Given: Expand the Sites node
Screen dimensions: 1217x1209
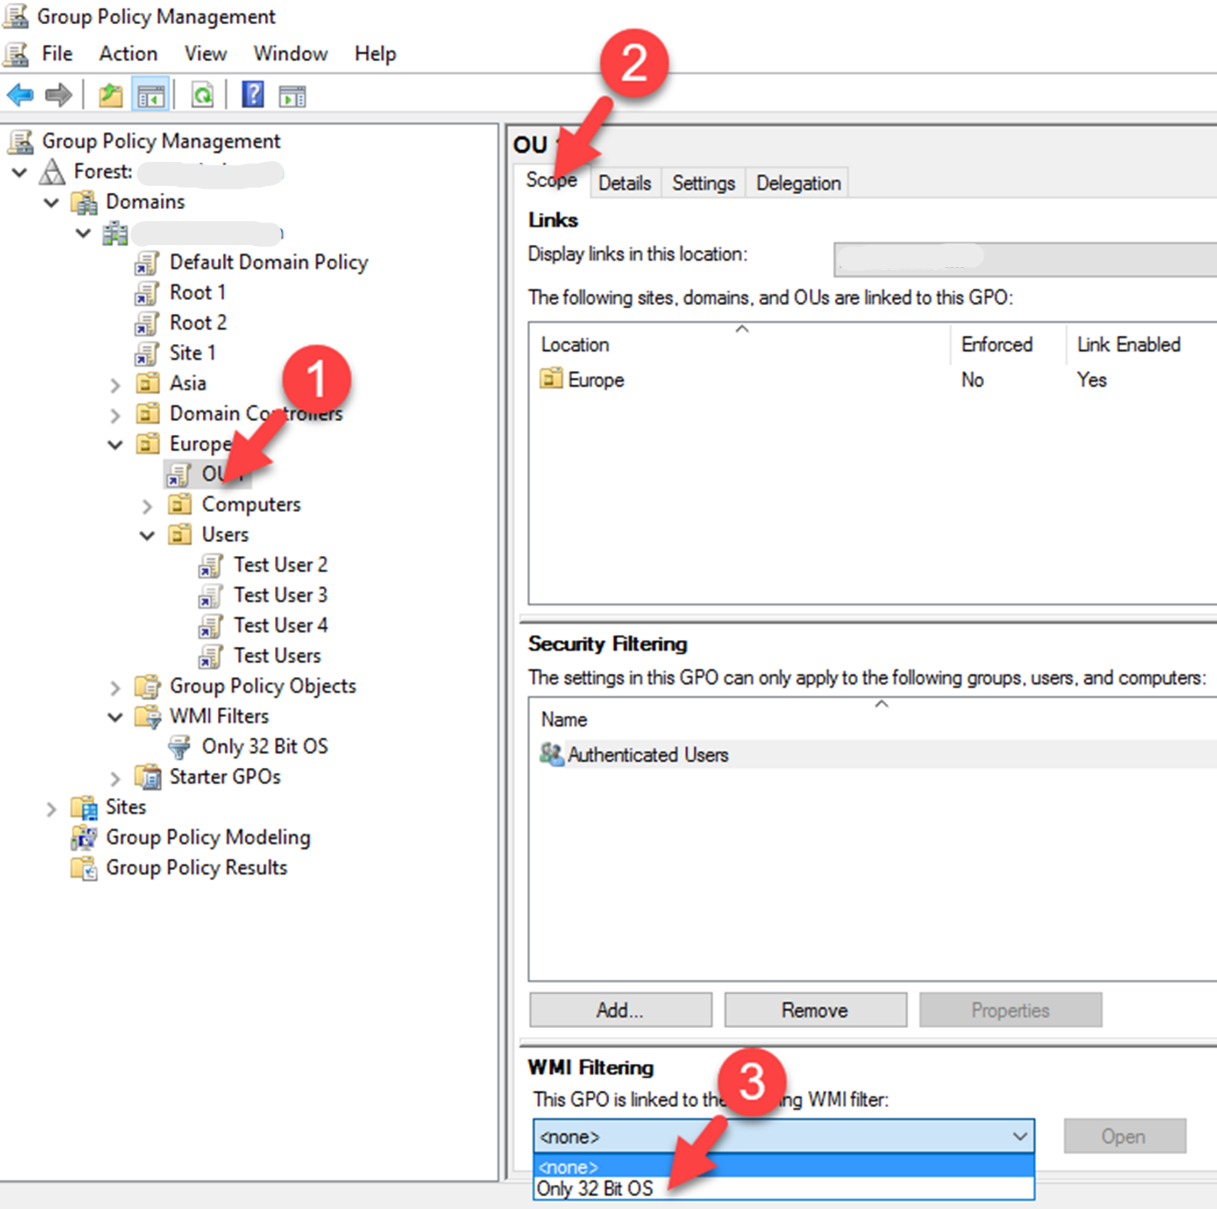Looking at the screenshot, I should tap(51, 808).
